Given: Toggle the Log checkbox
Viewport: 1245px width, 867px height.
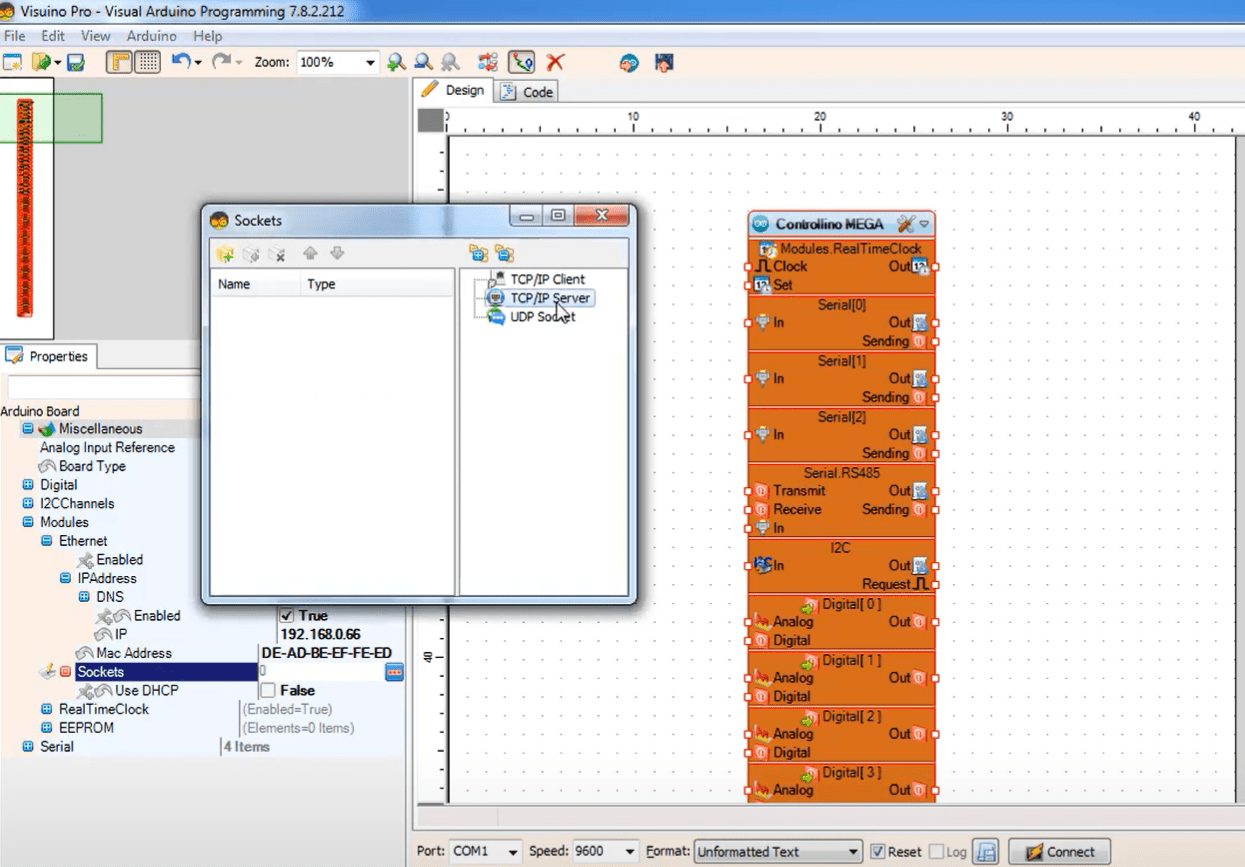Looking at the screenshot, I should [x=936, y=852].
